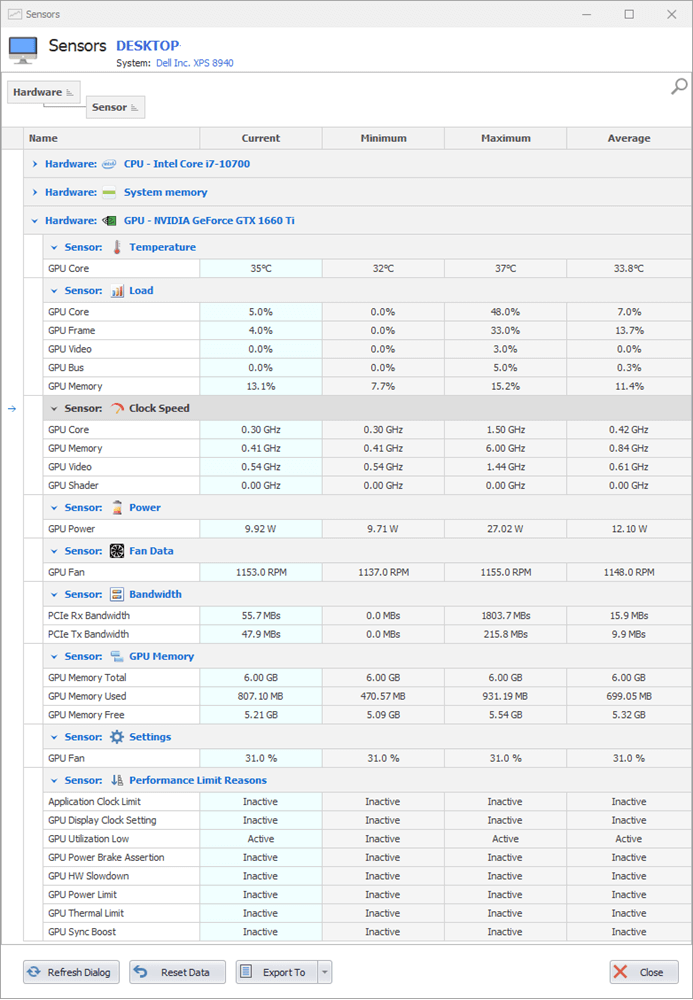Select the GPU Display Clock Setting row
Screen dimensions: 693x1000
tap(367, 820)
